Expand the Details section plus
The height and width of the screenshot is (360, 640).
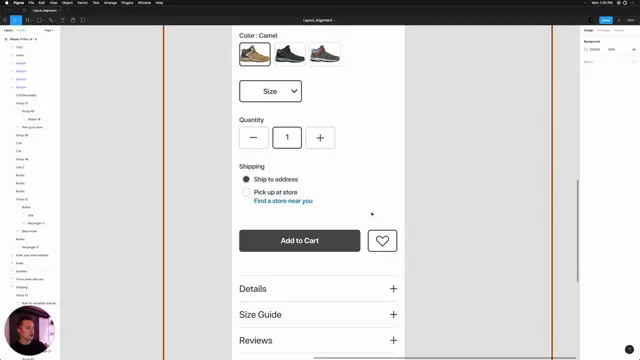coord(393,289)
